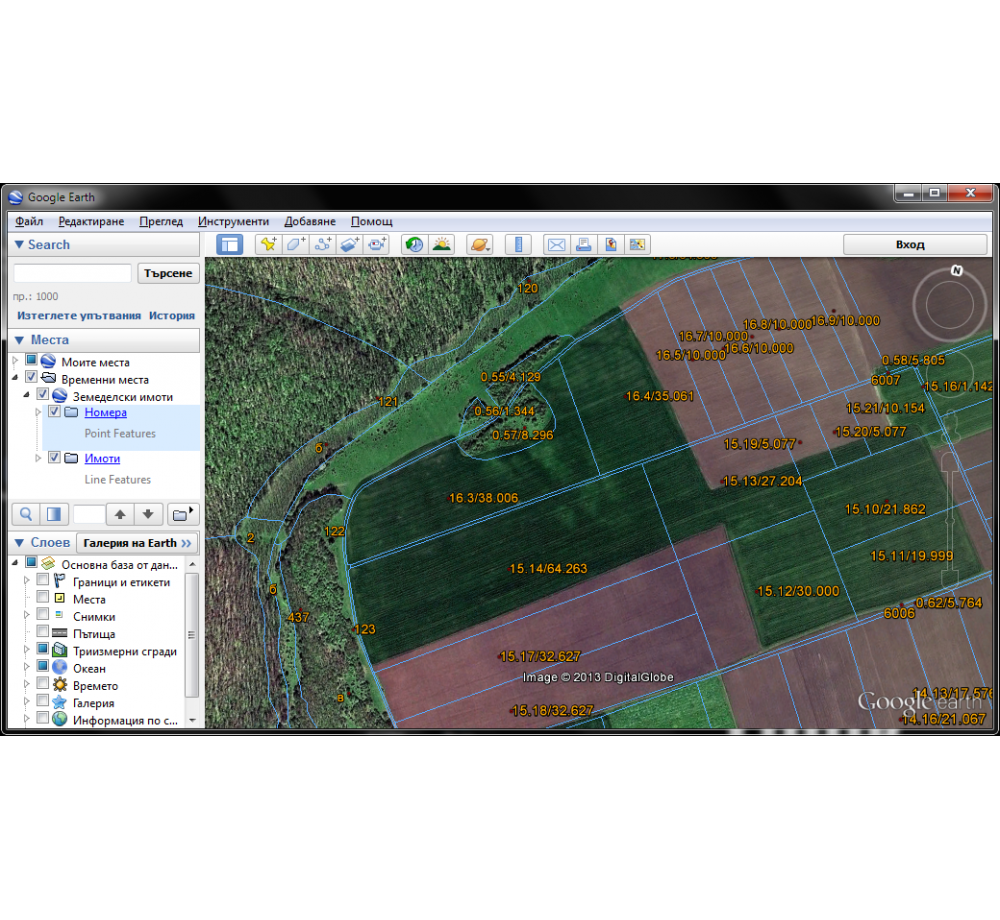The height and width of the screenshot is (920, 1000).
Task: Open the Добавяне menu
Action: click(x=310, y=221)
